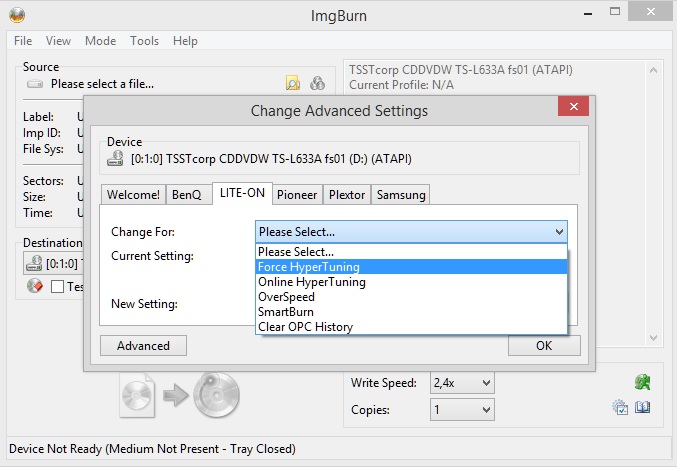Switch to the Pioneer tab
Screen dimensions: 677x468
298,195
